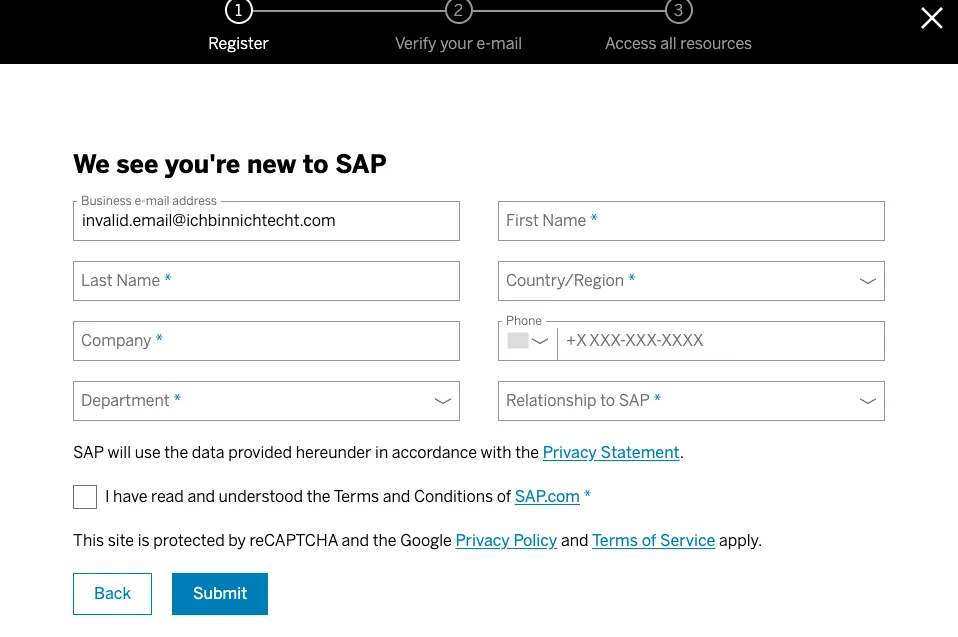Focus the Business e-mail address field
Image resolution: width=958 pixels, height=637 pixels.
266,221
